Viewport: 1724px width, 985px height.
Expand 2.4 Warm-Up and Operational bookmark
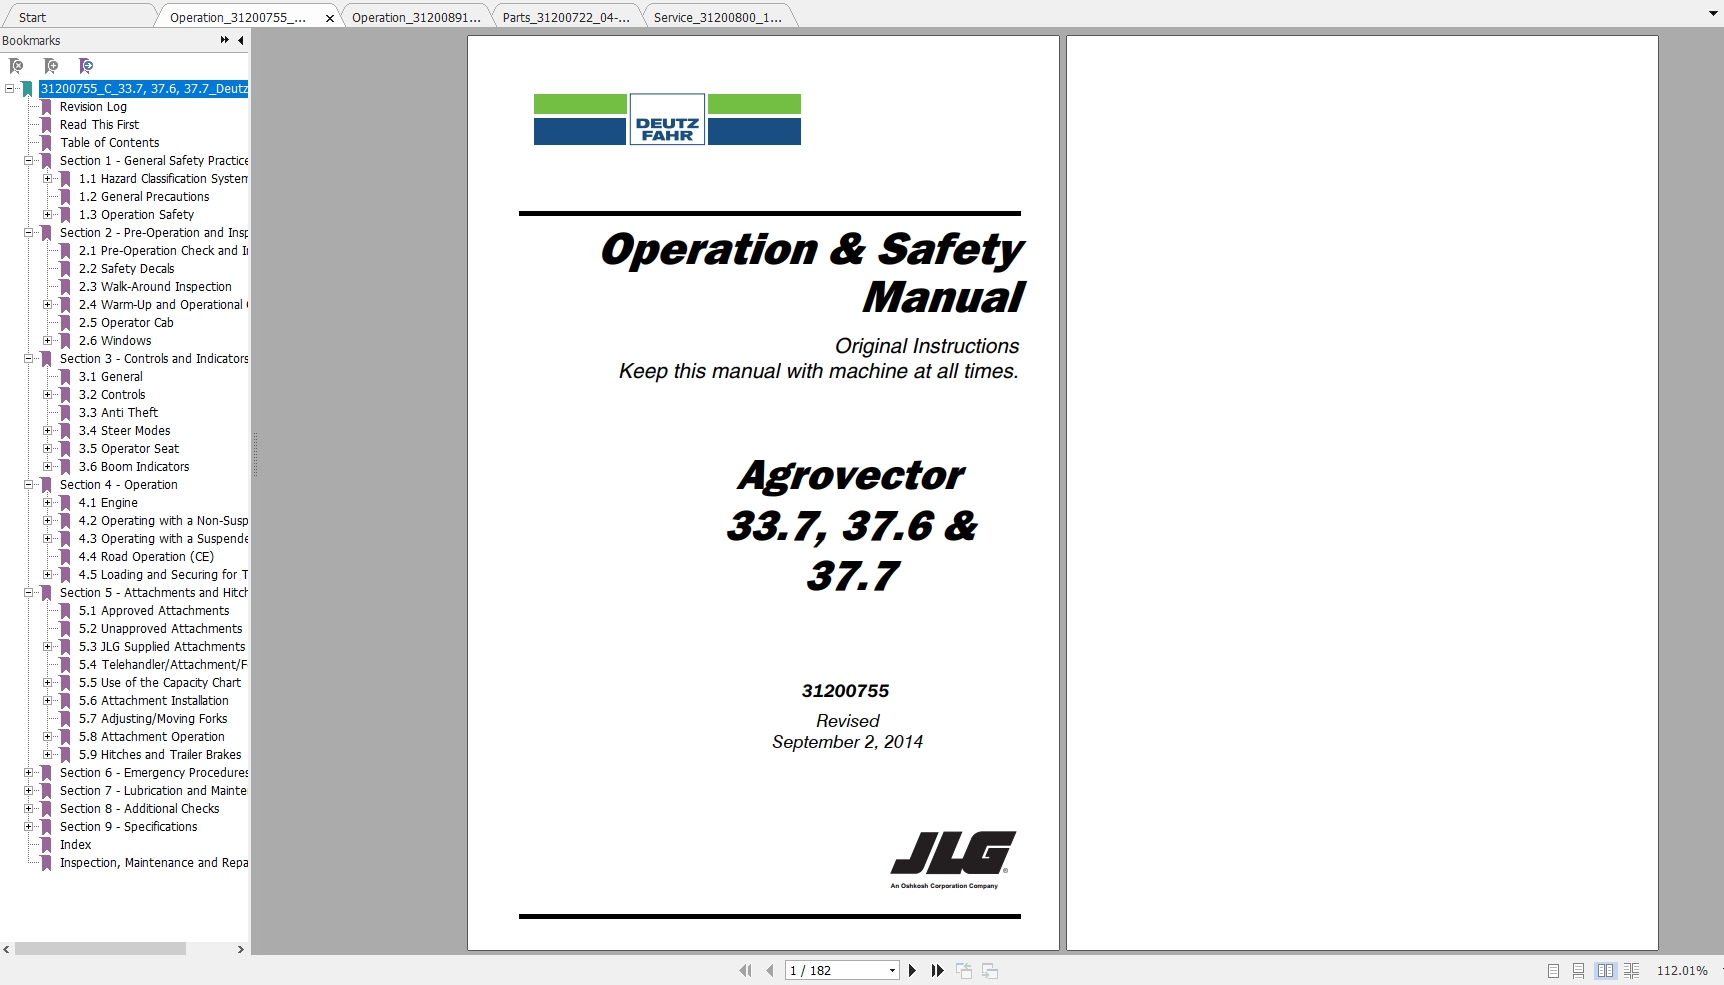click(x=47, y=304)
